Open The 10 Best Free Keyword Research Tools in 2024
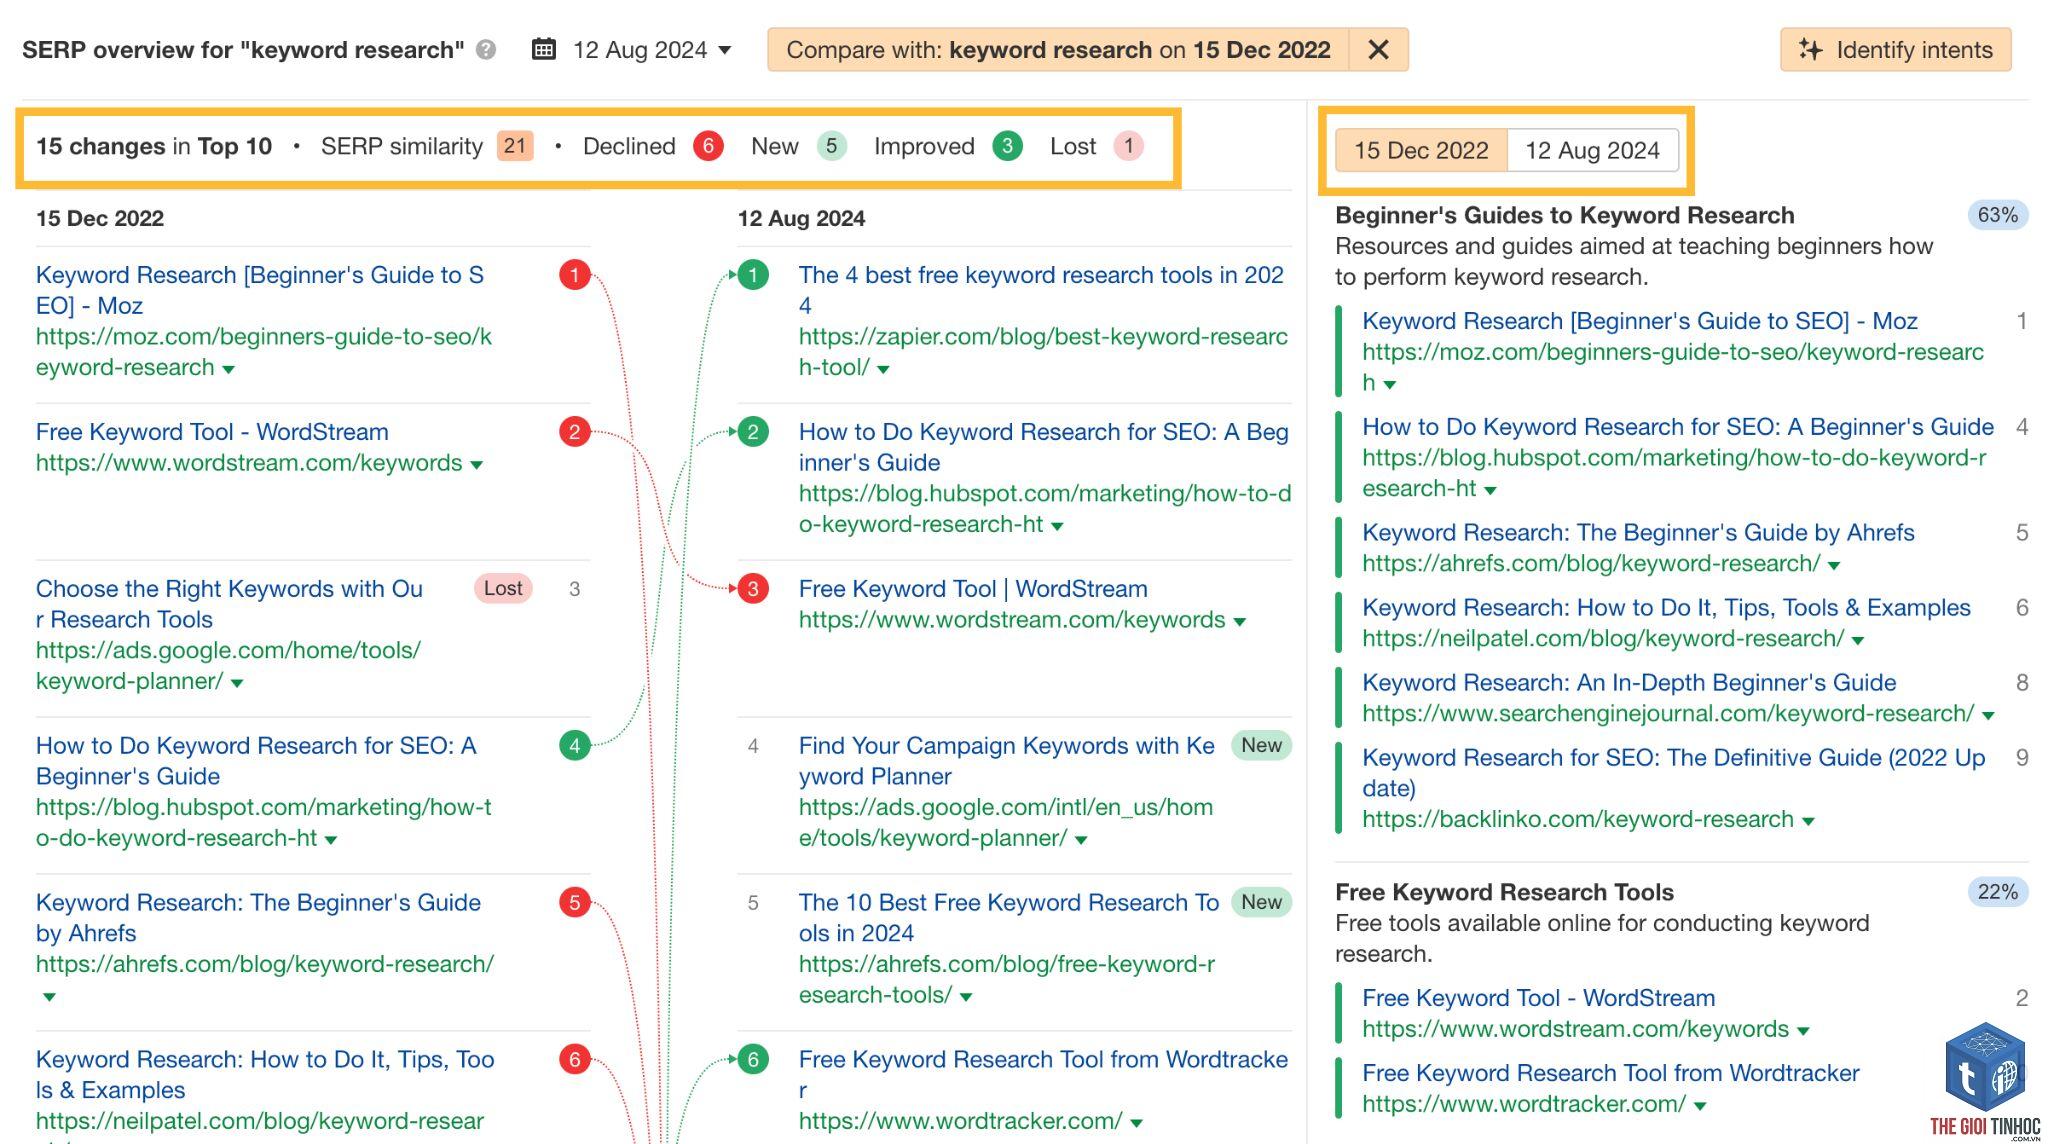2048x1144 pixels. point(1009,918)
